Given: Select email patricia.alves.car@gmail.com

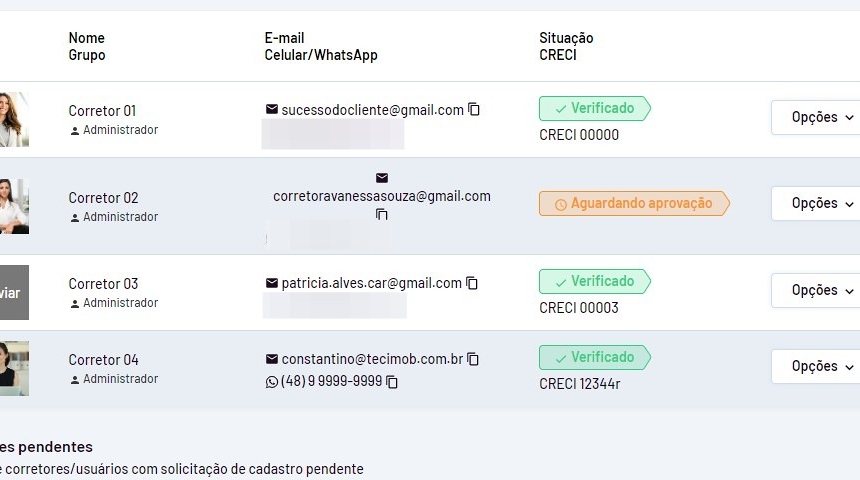Looking at the screenshot, I should pos(371,284).
